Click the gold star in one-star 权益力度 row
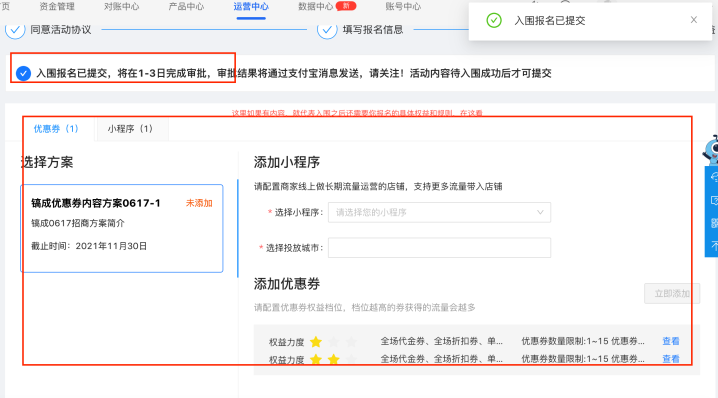Screen dimensions: 718x398 315,342
